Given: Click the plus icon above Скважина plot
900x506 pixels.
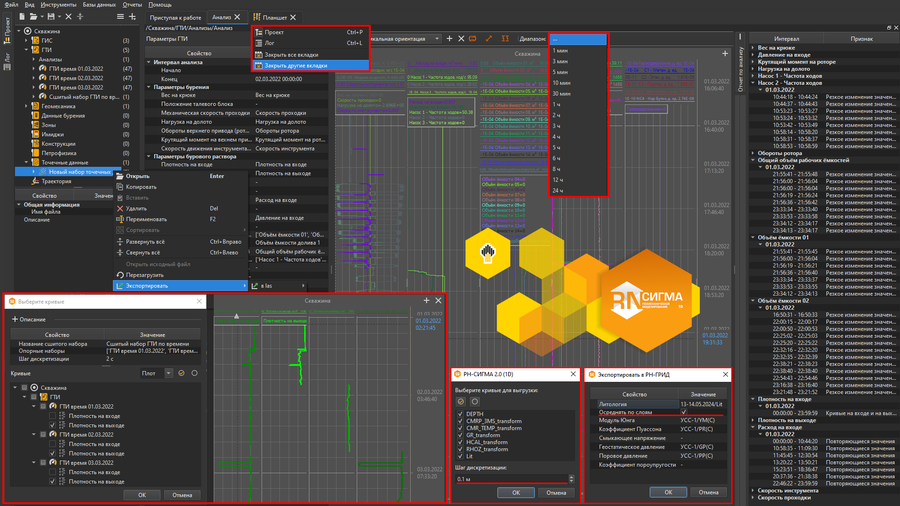Looking at the screenshot, I should (x=426, y=300).
